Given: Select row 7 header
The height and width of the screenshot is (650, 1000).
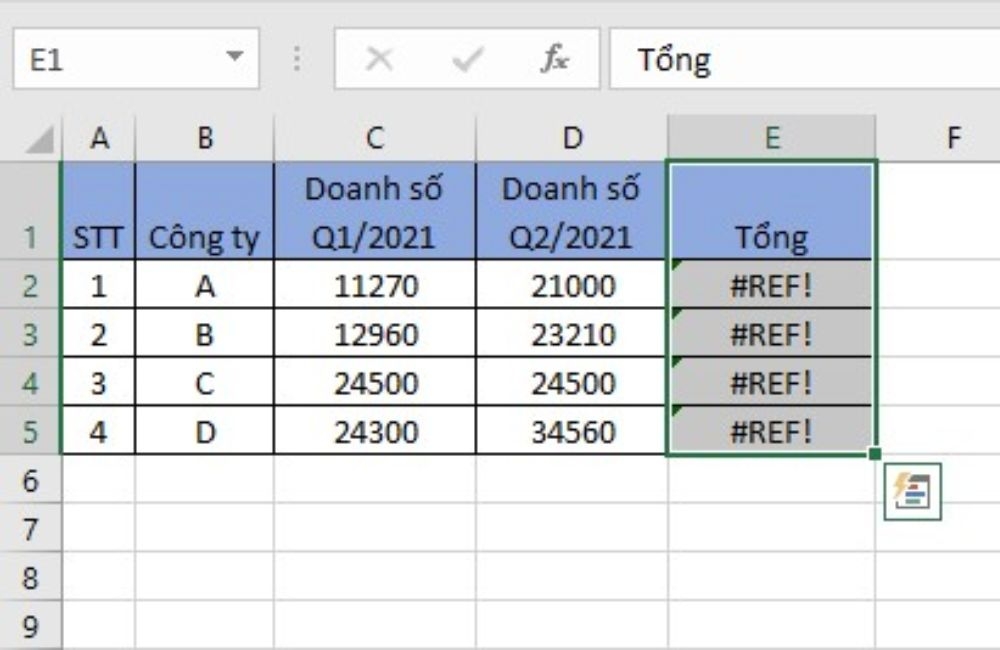Looking at the screenshot, I should (31, 528).
